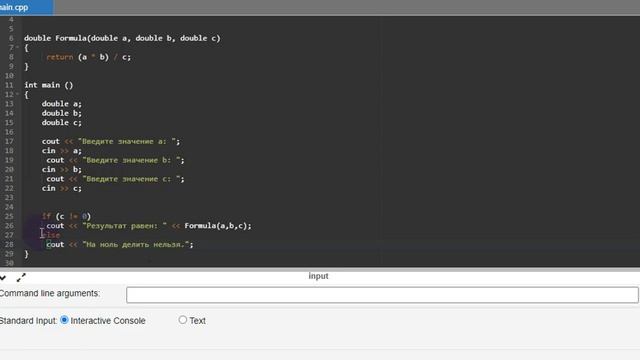
Task: Click the 'double c;' declaration line
Action: point(62,122)
